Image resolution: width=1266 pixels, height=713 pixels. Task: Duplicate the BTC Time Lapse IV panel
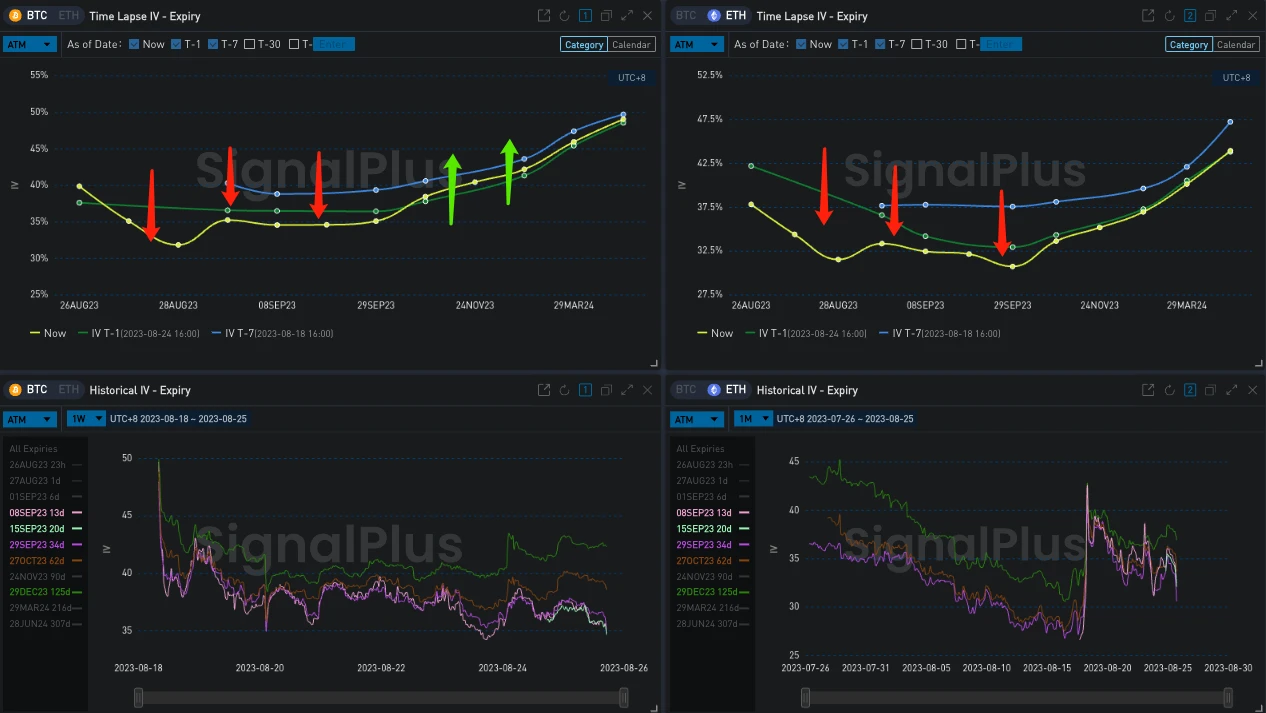[x=606, y=16]
